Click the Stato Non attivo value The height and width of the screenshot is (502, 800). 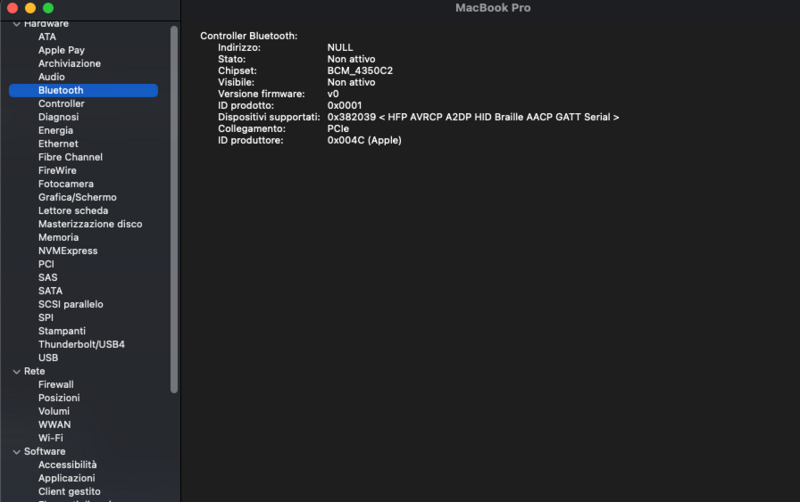point(351,59)
